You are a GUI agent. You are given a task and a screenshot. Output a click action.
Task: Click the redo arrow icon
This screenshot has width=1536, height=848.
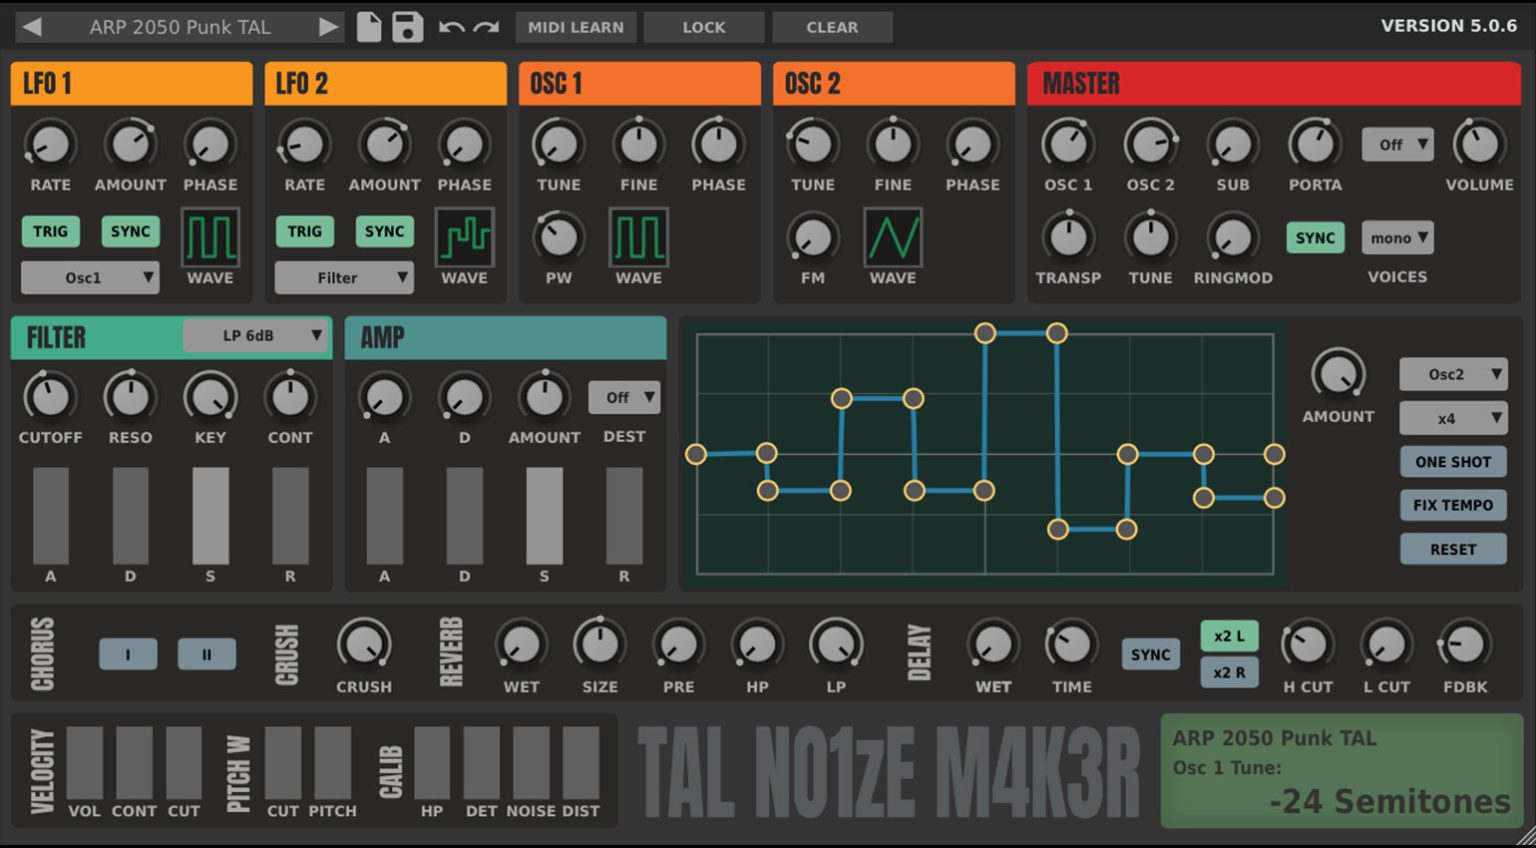pos(484,27)
